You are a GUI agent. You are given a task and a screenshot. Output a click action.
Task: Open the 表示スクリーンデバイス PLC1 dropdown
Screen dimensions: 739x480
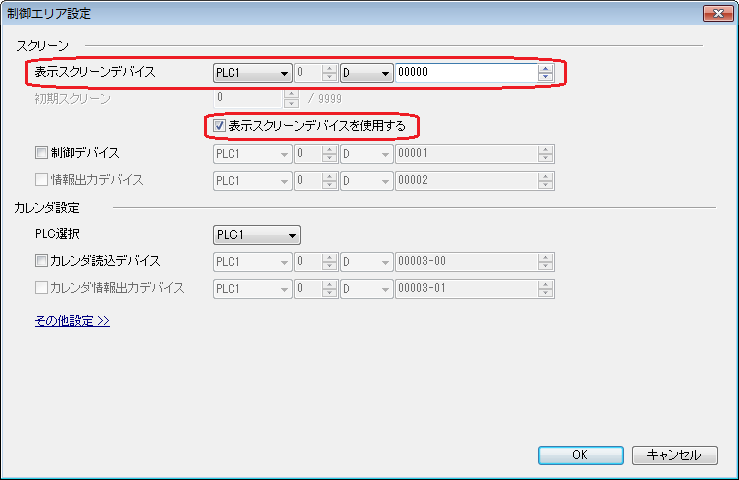252,72
